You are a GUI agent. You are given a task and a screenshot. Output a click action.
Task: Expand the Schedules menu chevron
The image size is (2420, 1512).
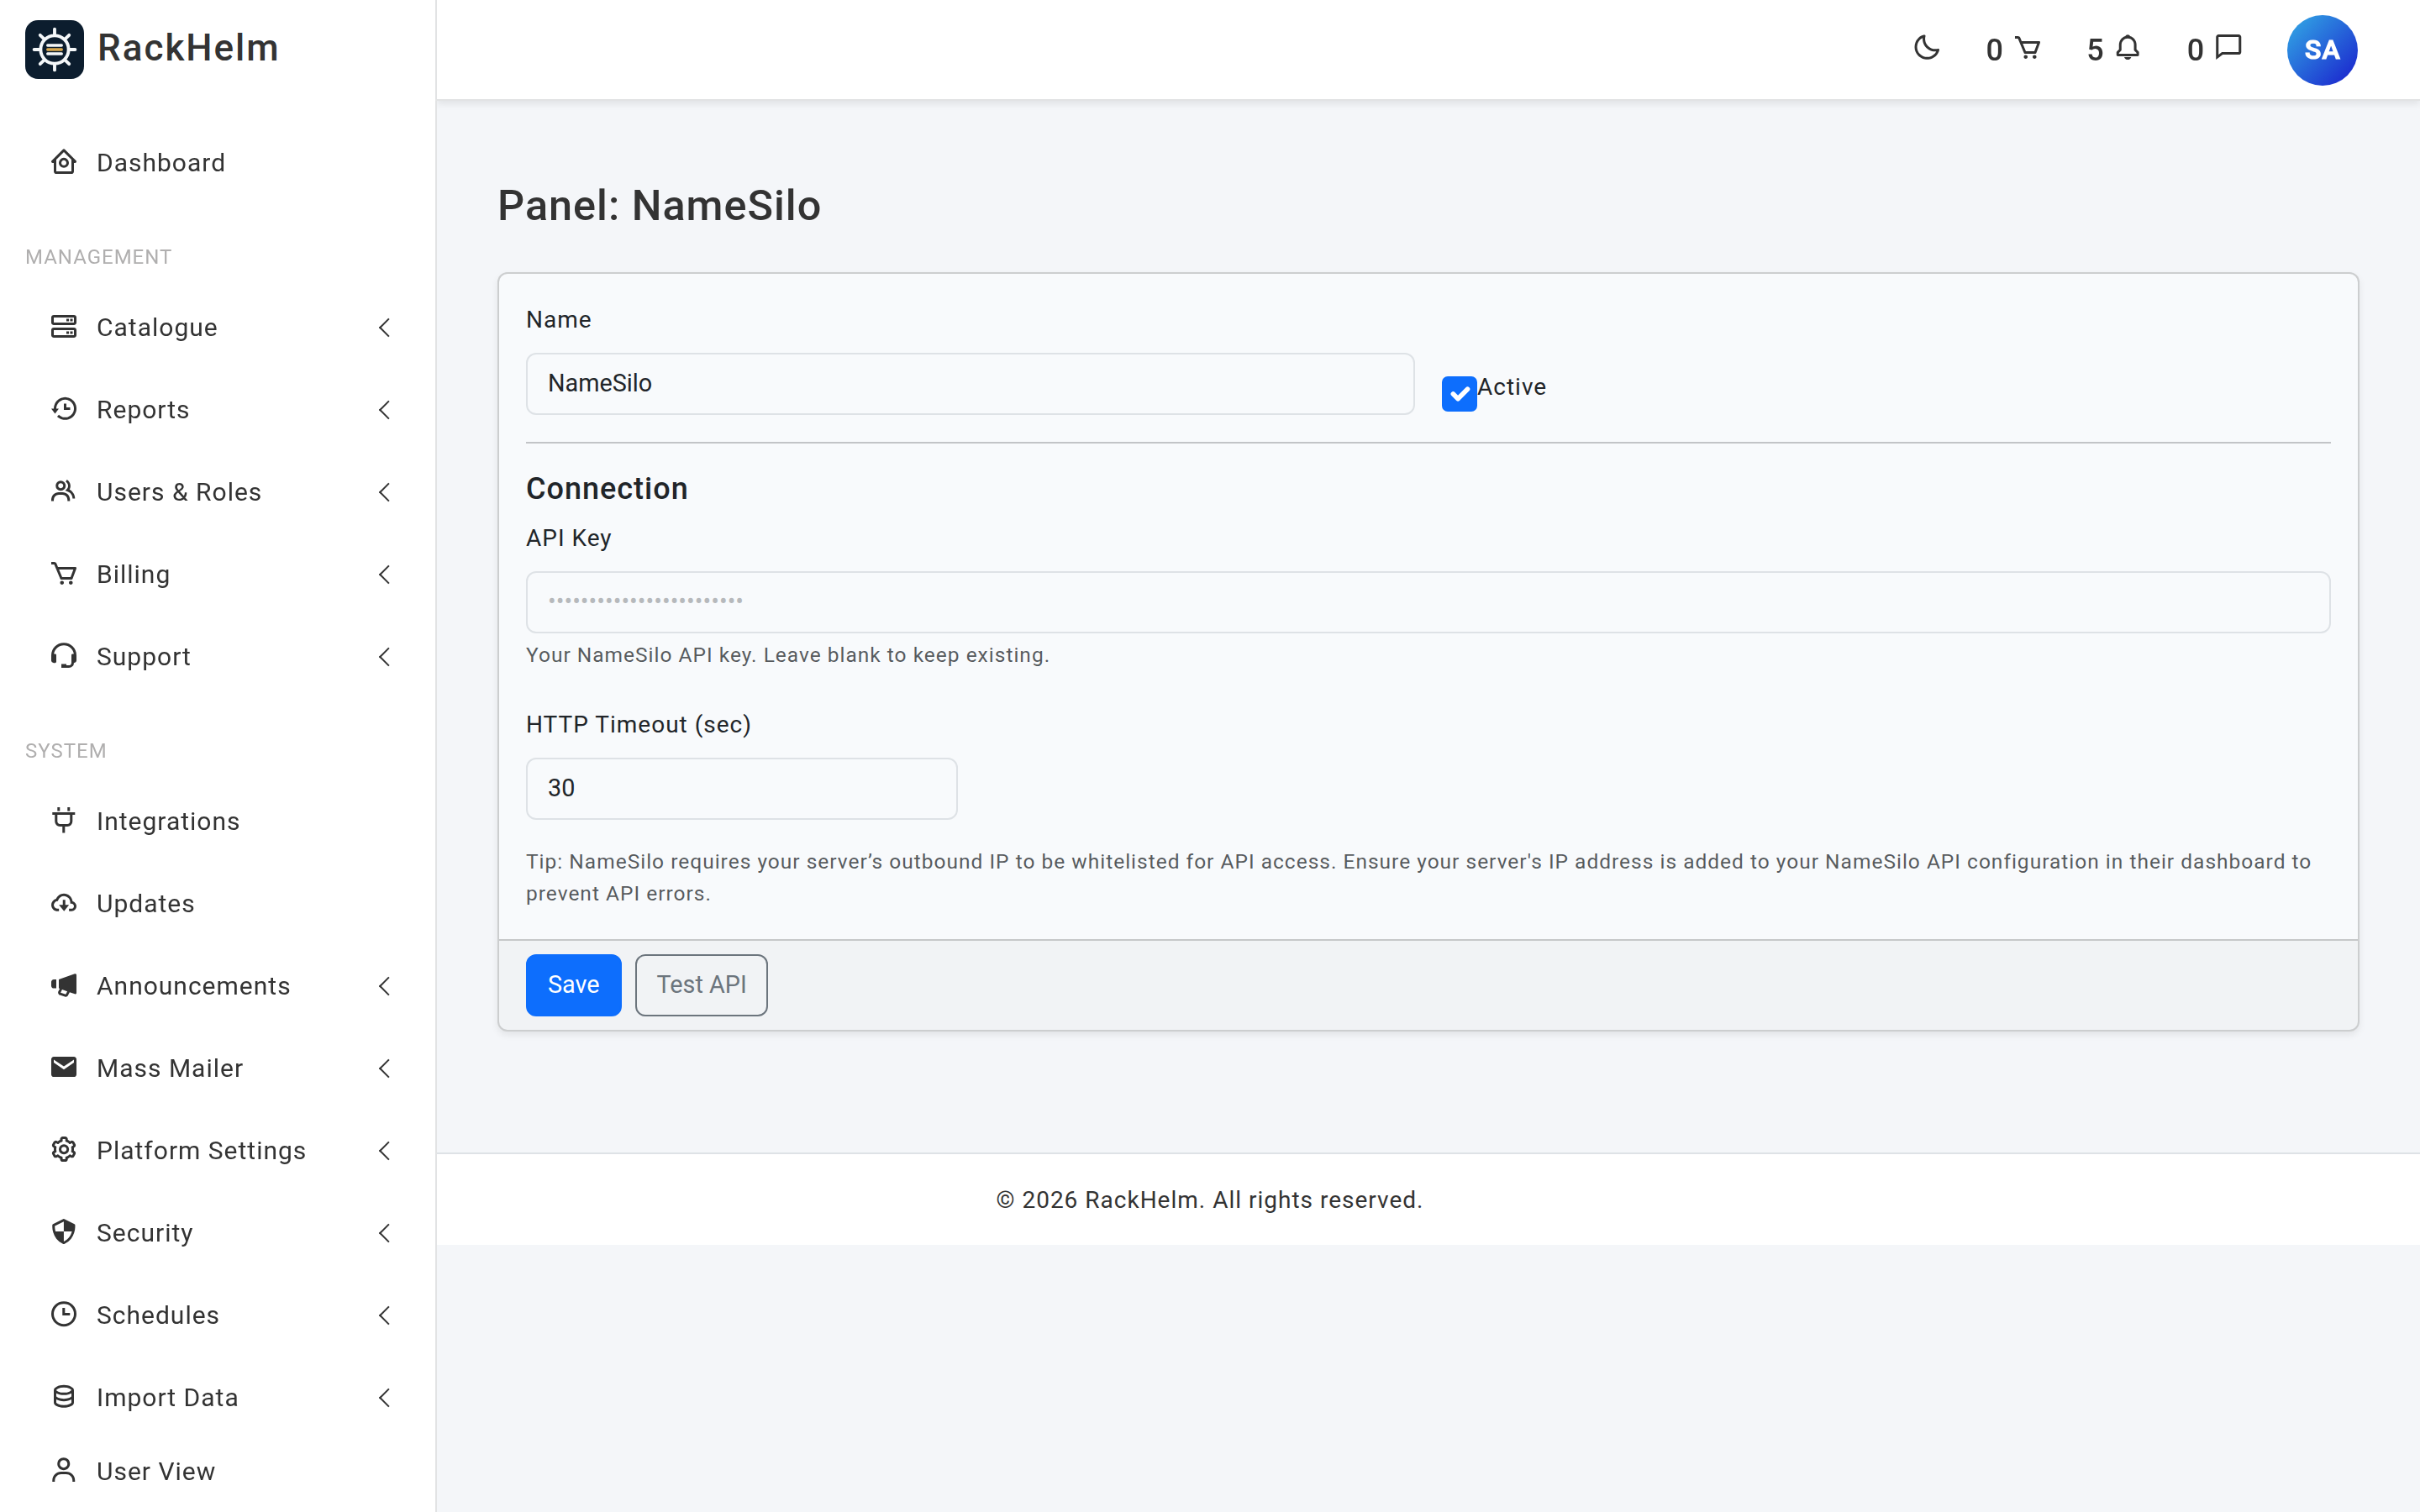[x=385, y=1315]
